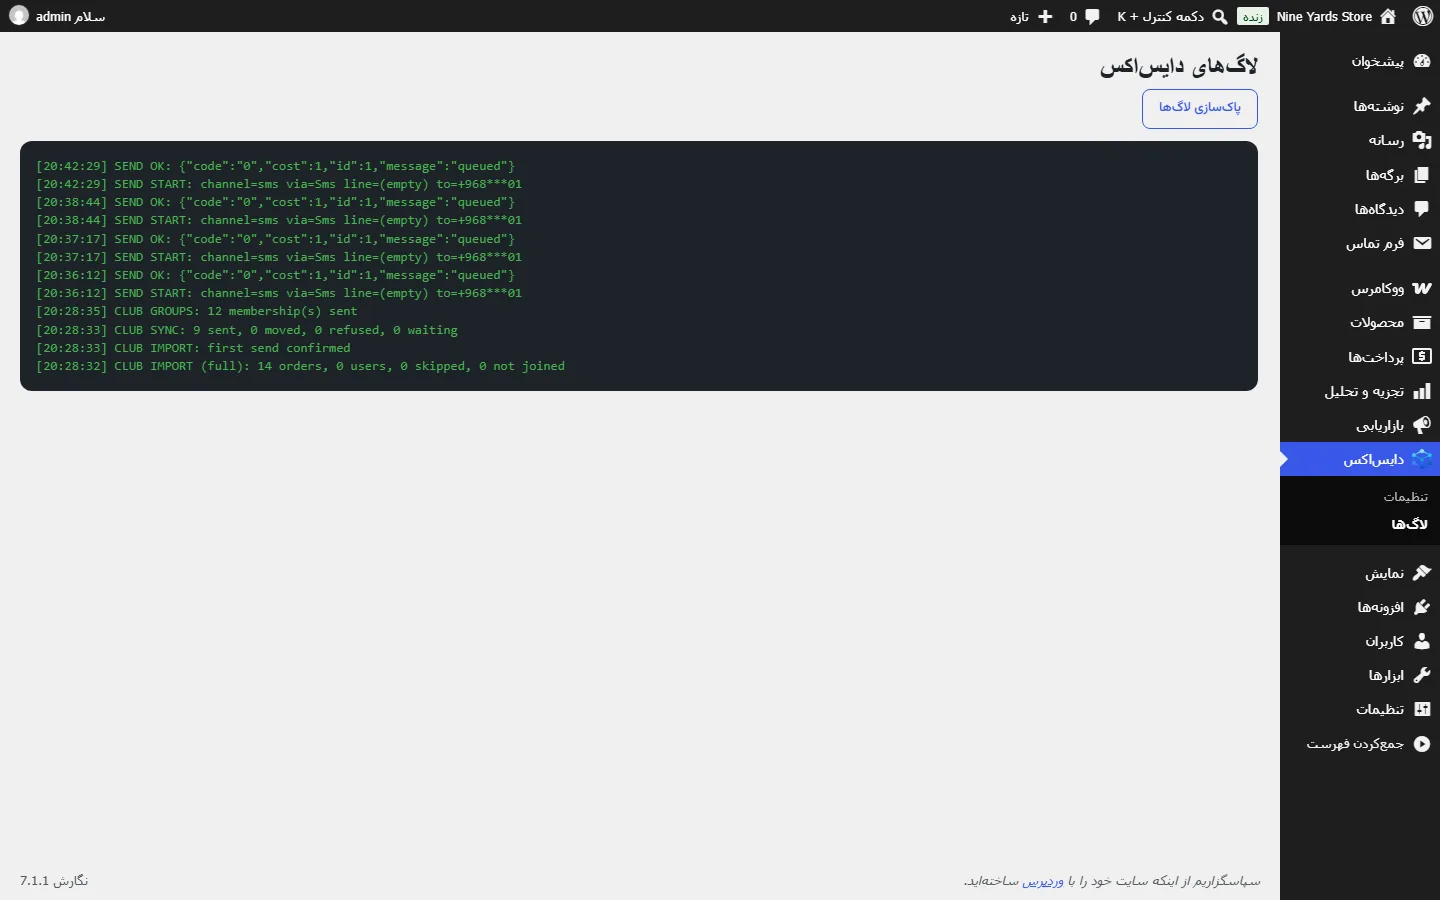Image resolution: width=1440 pixels, height=900 pixels.
Task: Click the CLUB IMPORT (full): 14 orders log line
Action: (301, 366)
